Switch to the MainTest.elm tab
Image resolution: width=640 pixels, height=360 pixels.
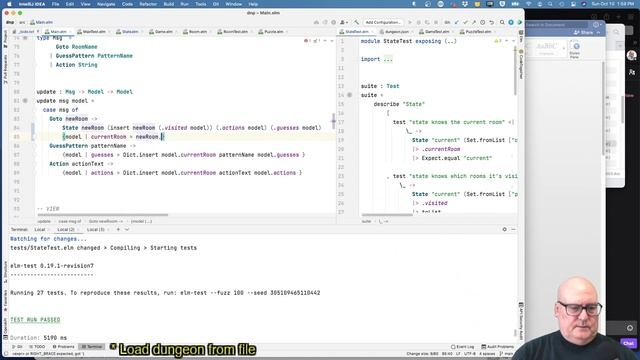click(x=93, y=31)
